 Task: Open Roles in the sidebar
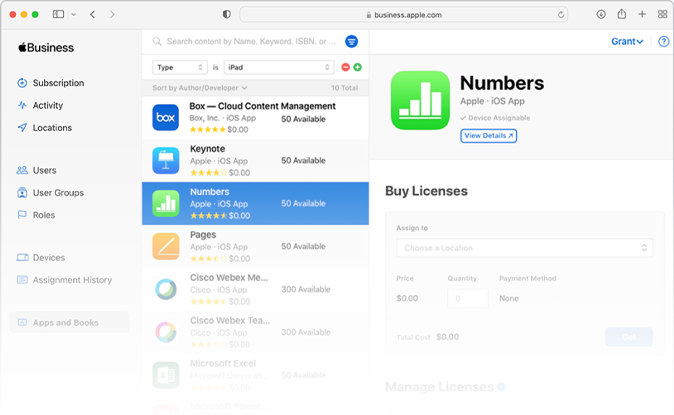pos(44,215)
